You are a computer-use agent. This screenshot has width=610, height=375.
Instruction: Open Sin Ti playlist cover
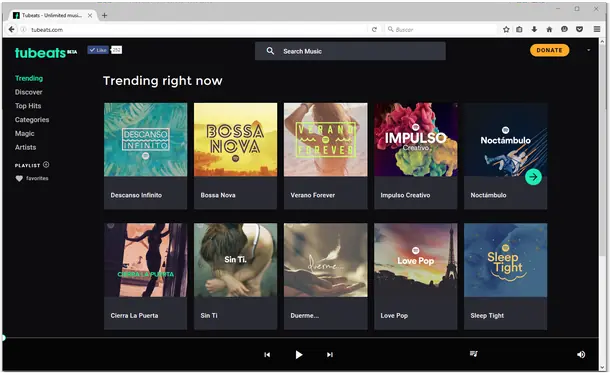tap(235, 260)
